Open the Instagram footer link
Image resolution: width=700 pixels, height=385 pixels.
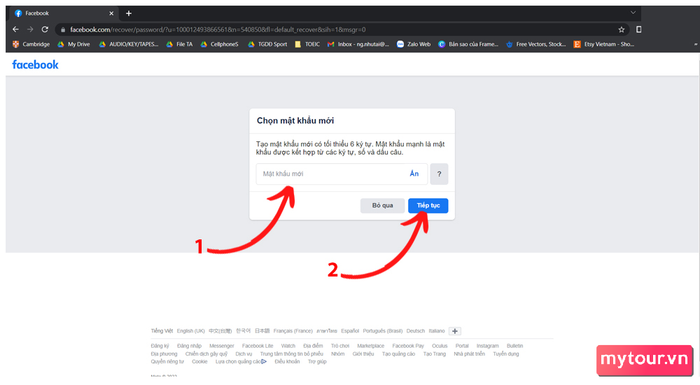tap(488, 346)
